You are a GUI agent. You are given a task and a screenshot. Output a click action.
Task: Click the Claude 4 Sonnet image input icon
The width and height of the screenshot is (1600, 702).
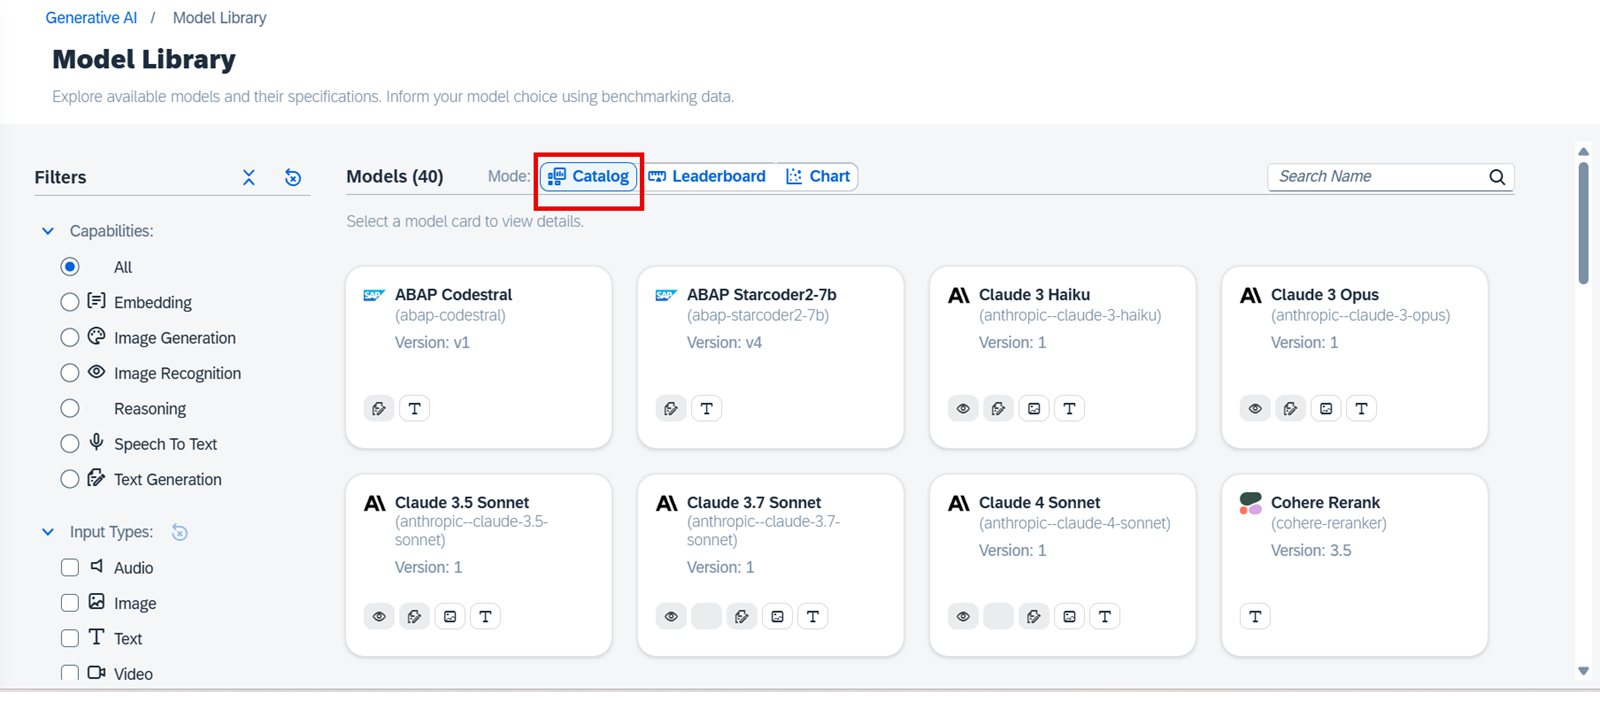1069,616
